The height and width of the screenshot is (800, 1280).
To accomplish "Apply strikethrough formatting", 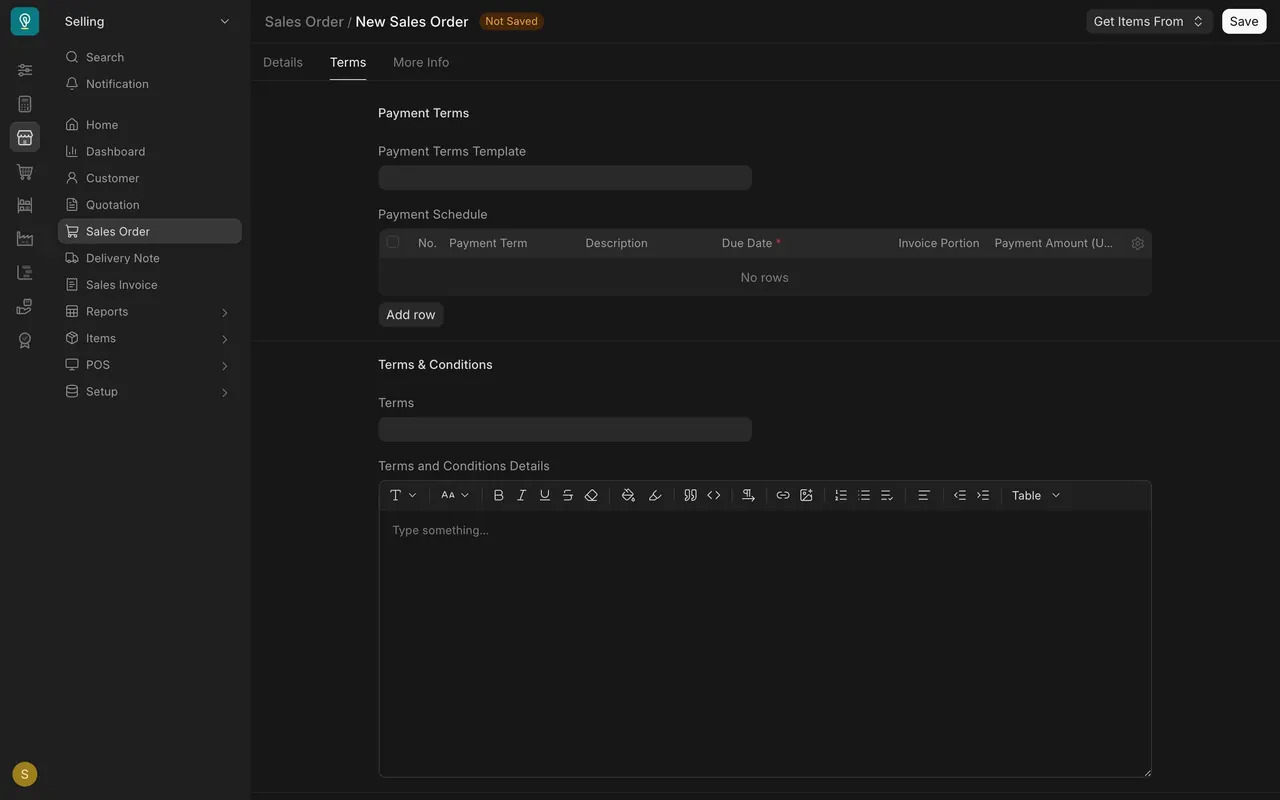I will 567,495.
